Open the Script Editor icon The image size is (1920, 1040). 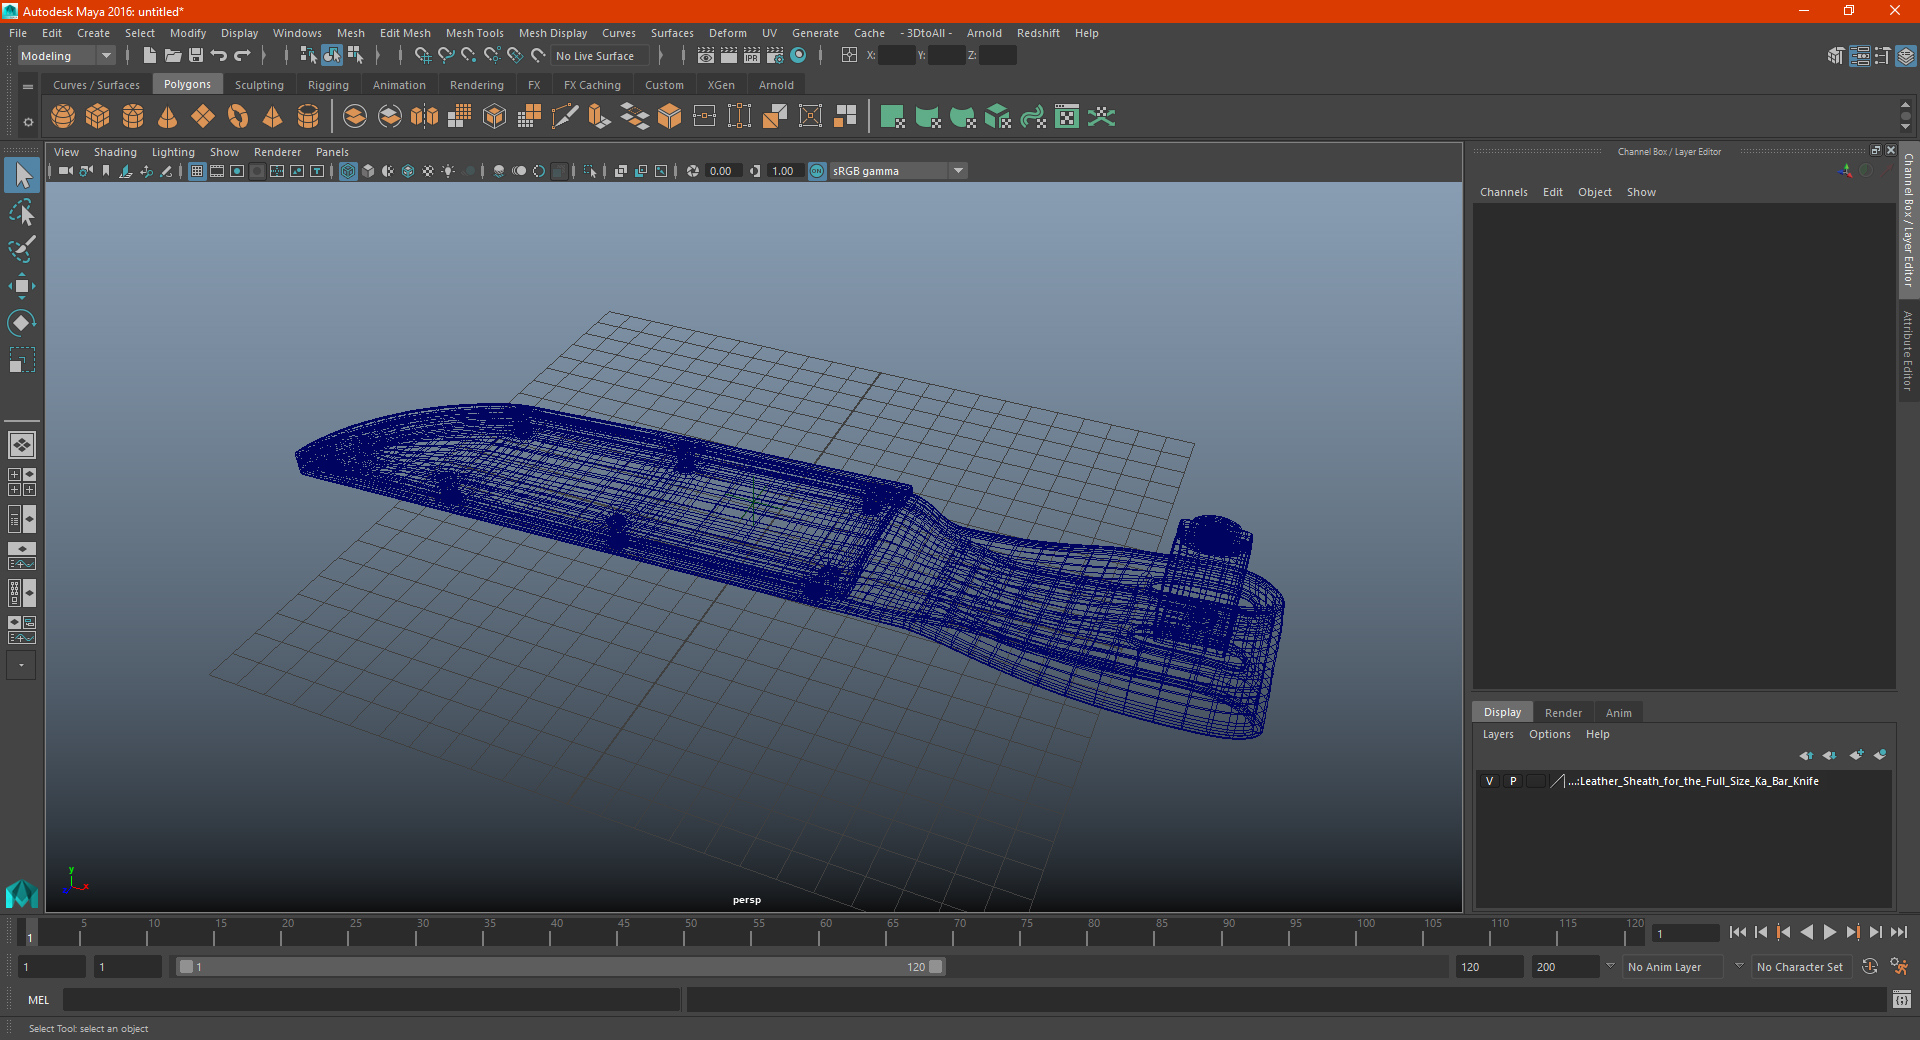pyautogui.click(x=1902, y=999)
